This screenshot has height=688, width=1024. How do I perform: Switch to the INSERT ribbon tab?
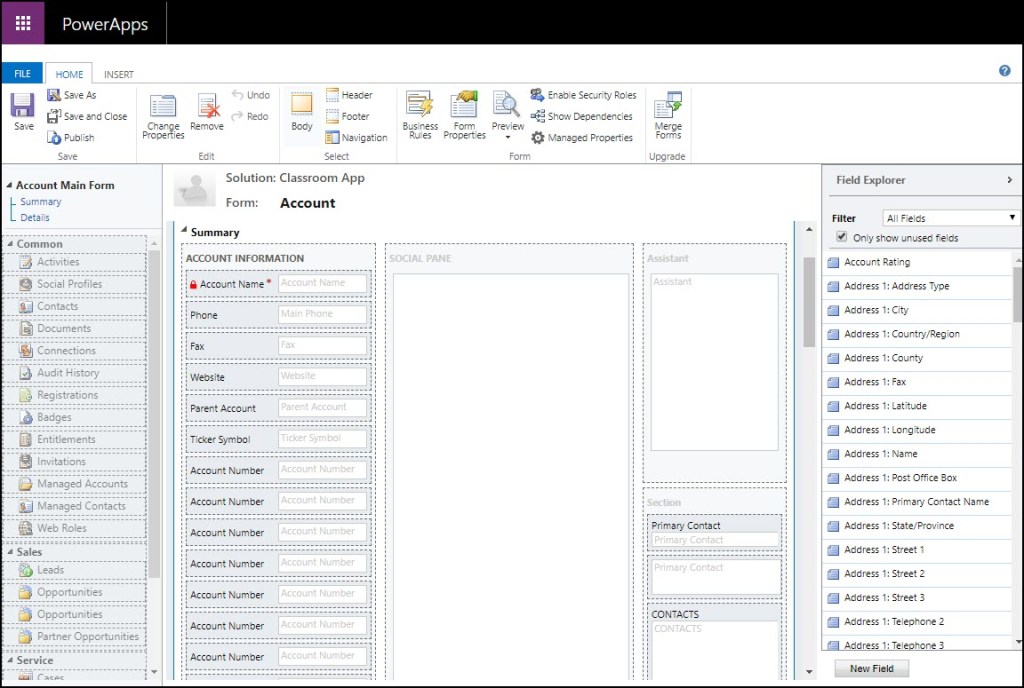point(119,74)
